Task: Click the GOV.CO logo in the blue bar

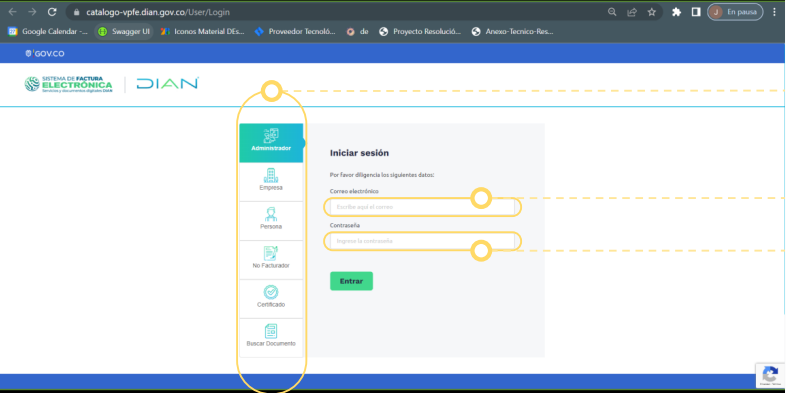Action: click(x=45, y=54)
